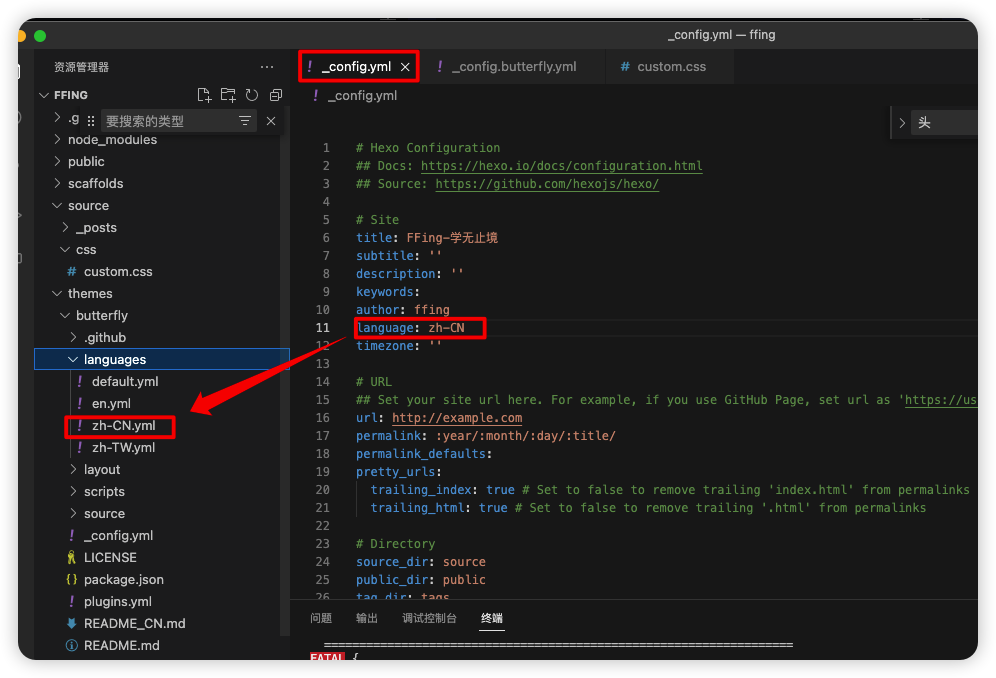
Task: Collapse the languages folder
Action: [x=73, y=359]
